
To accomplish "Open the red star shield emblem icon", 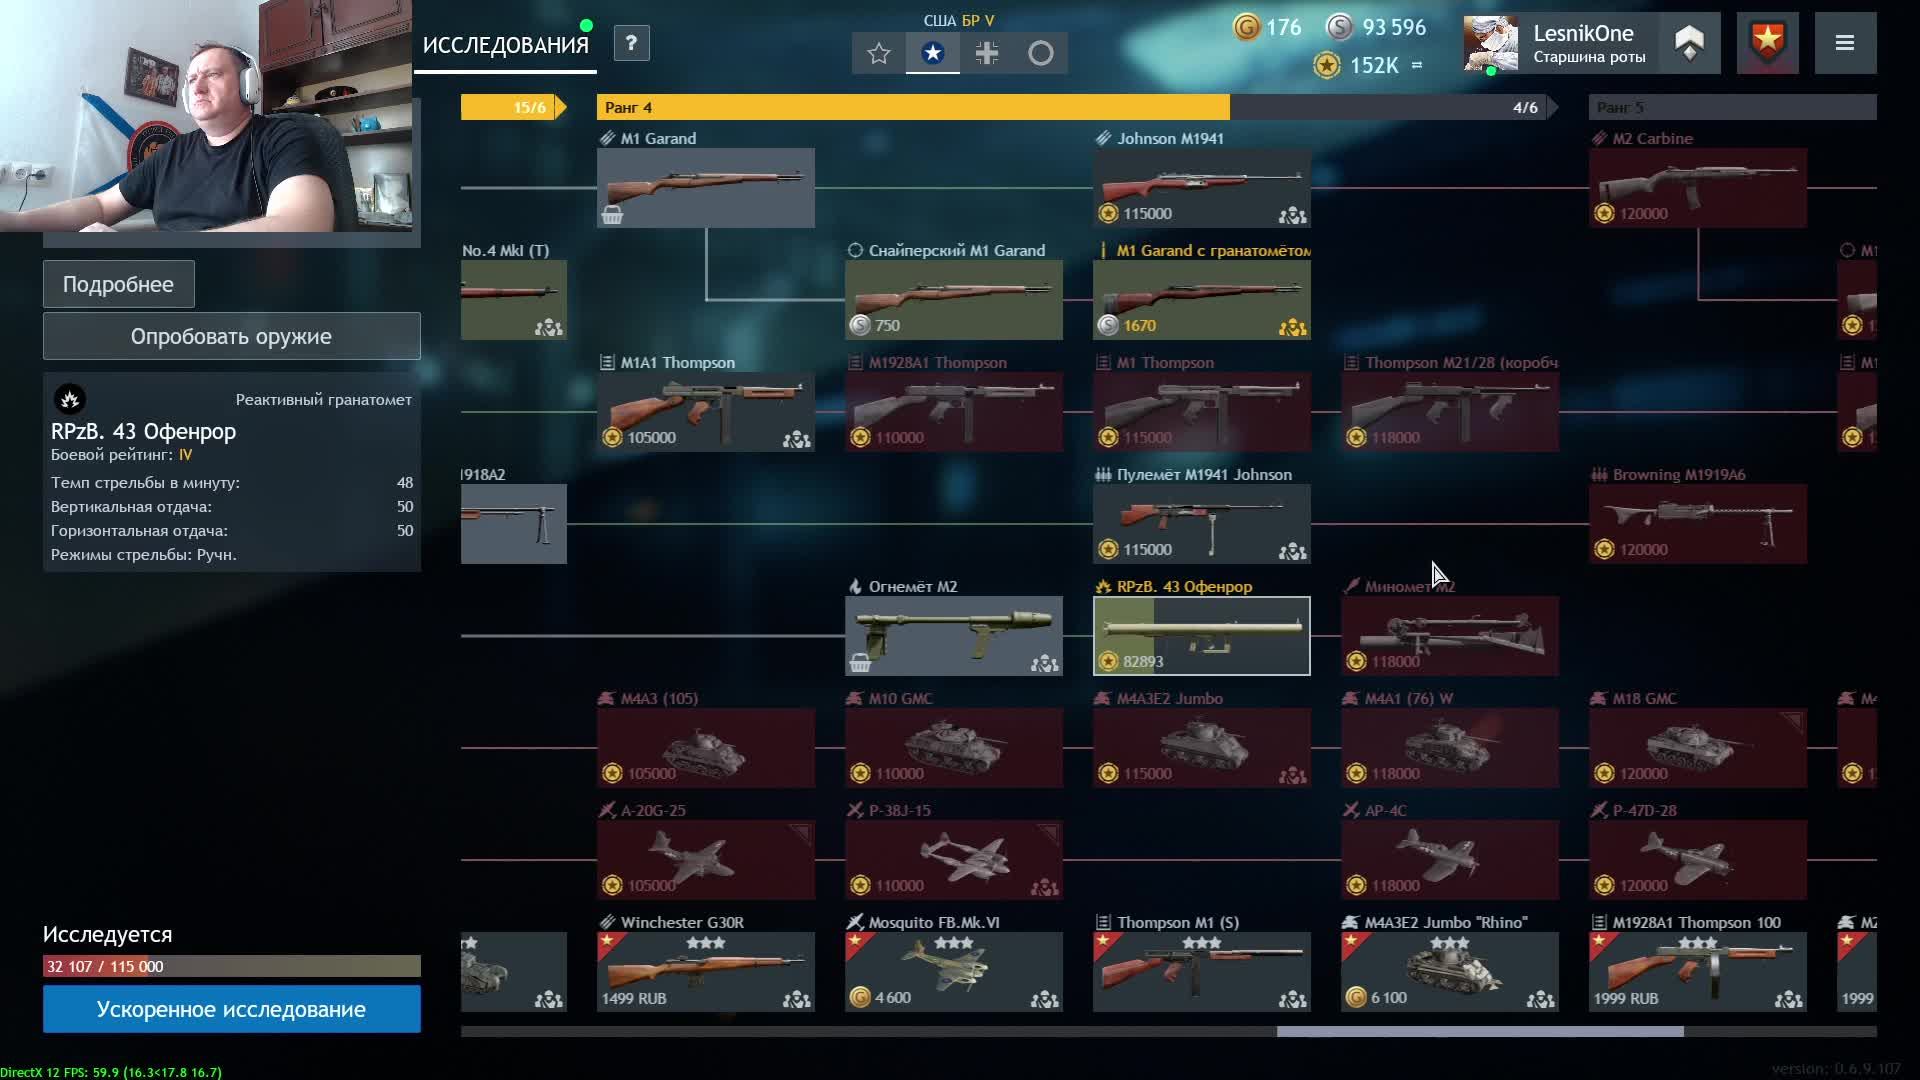I will 1768,43.
